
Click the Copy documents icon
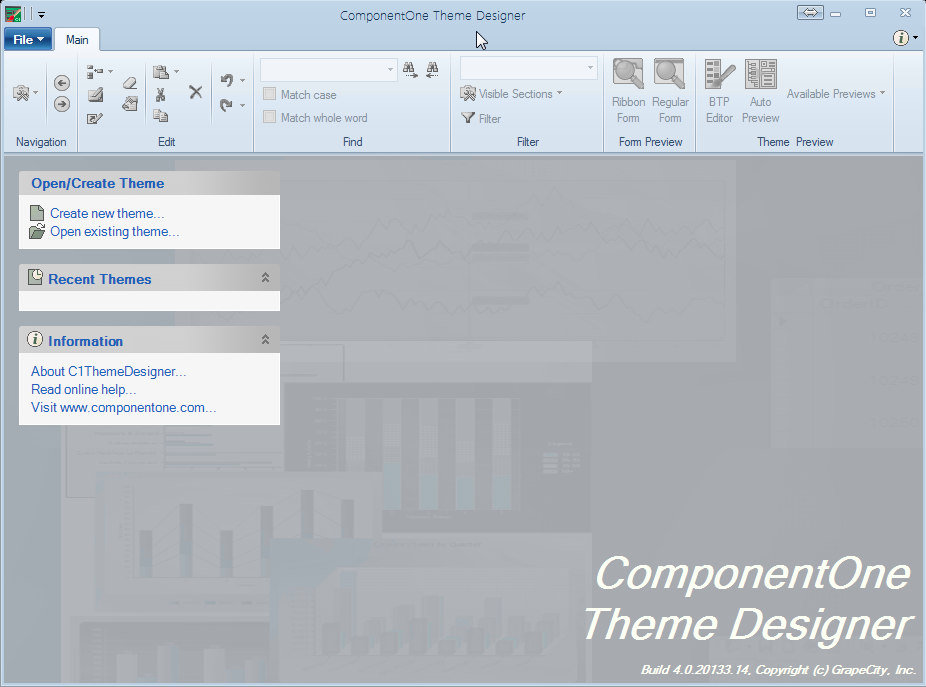tap(161, 116)
